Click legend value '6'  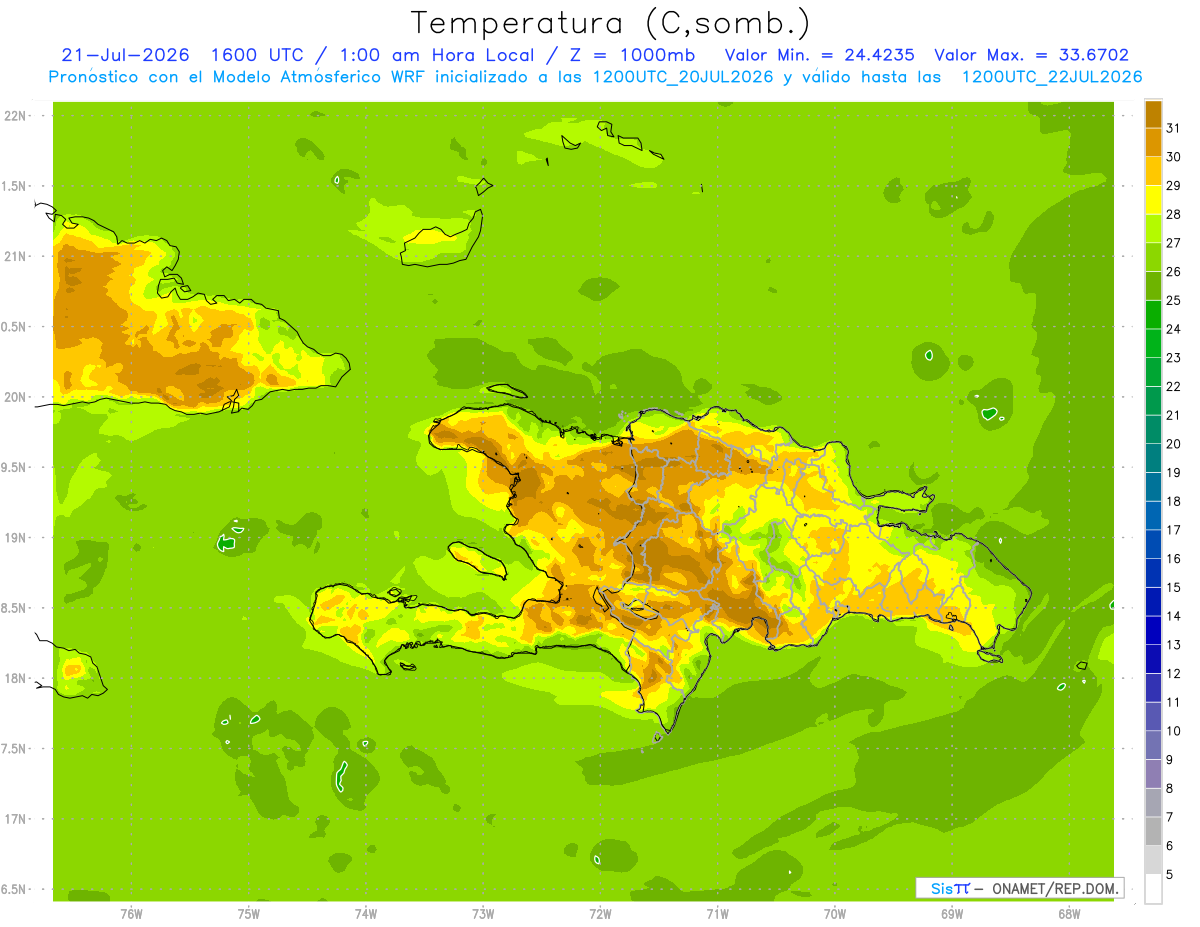point(1169,846)
